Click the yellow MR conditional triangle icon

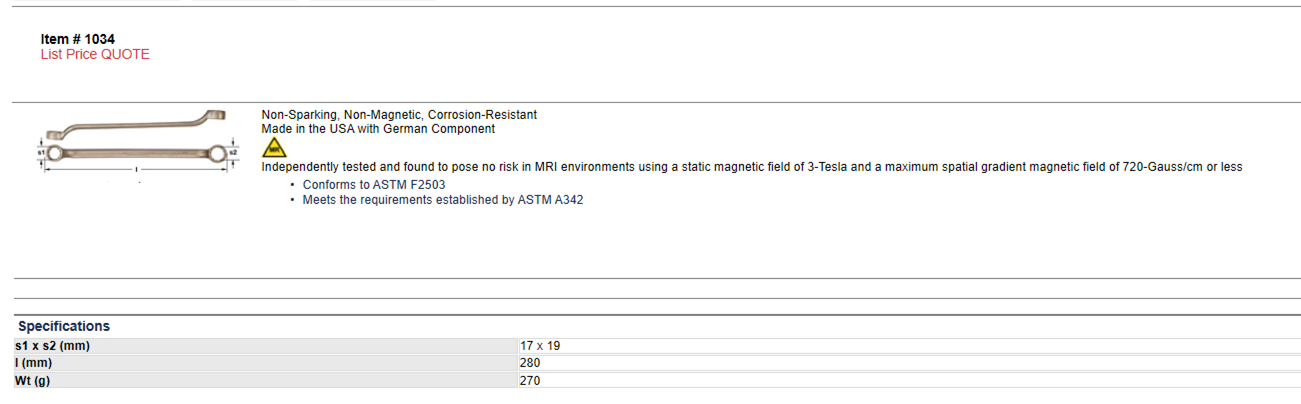[x=273, y=148]
